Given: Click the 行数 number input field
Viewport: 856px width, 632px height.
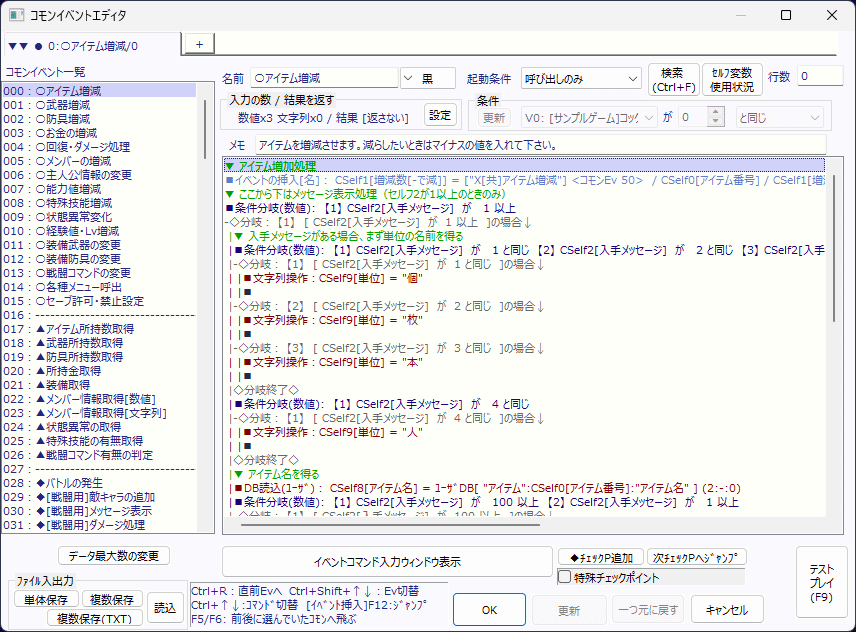Looking at the screenshot, I should click(x=820, y=77).
